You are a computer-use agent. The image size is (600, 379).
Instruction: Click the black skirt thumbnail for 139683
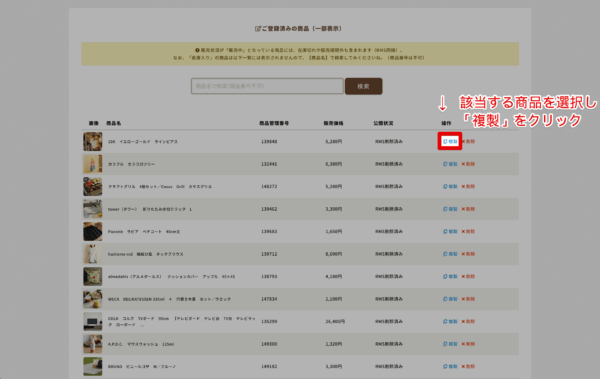pyautogui.click(x=93, y=231)
